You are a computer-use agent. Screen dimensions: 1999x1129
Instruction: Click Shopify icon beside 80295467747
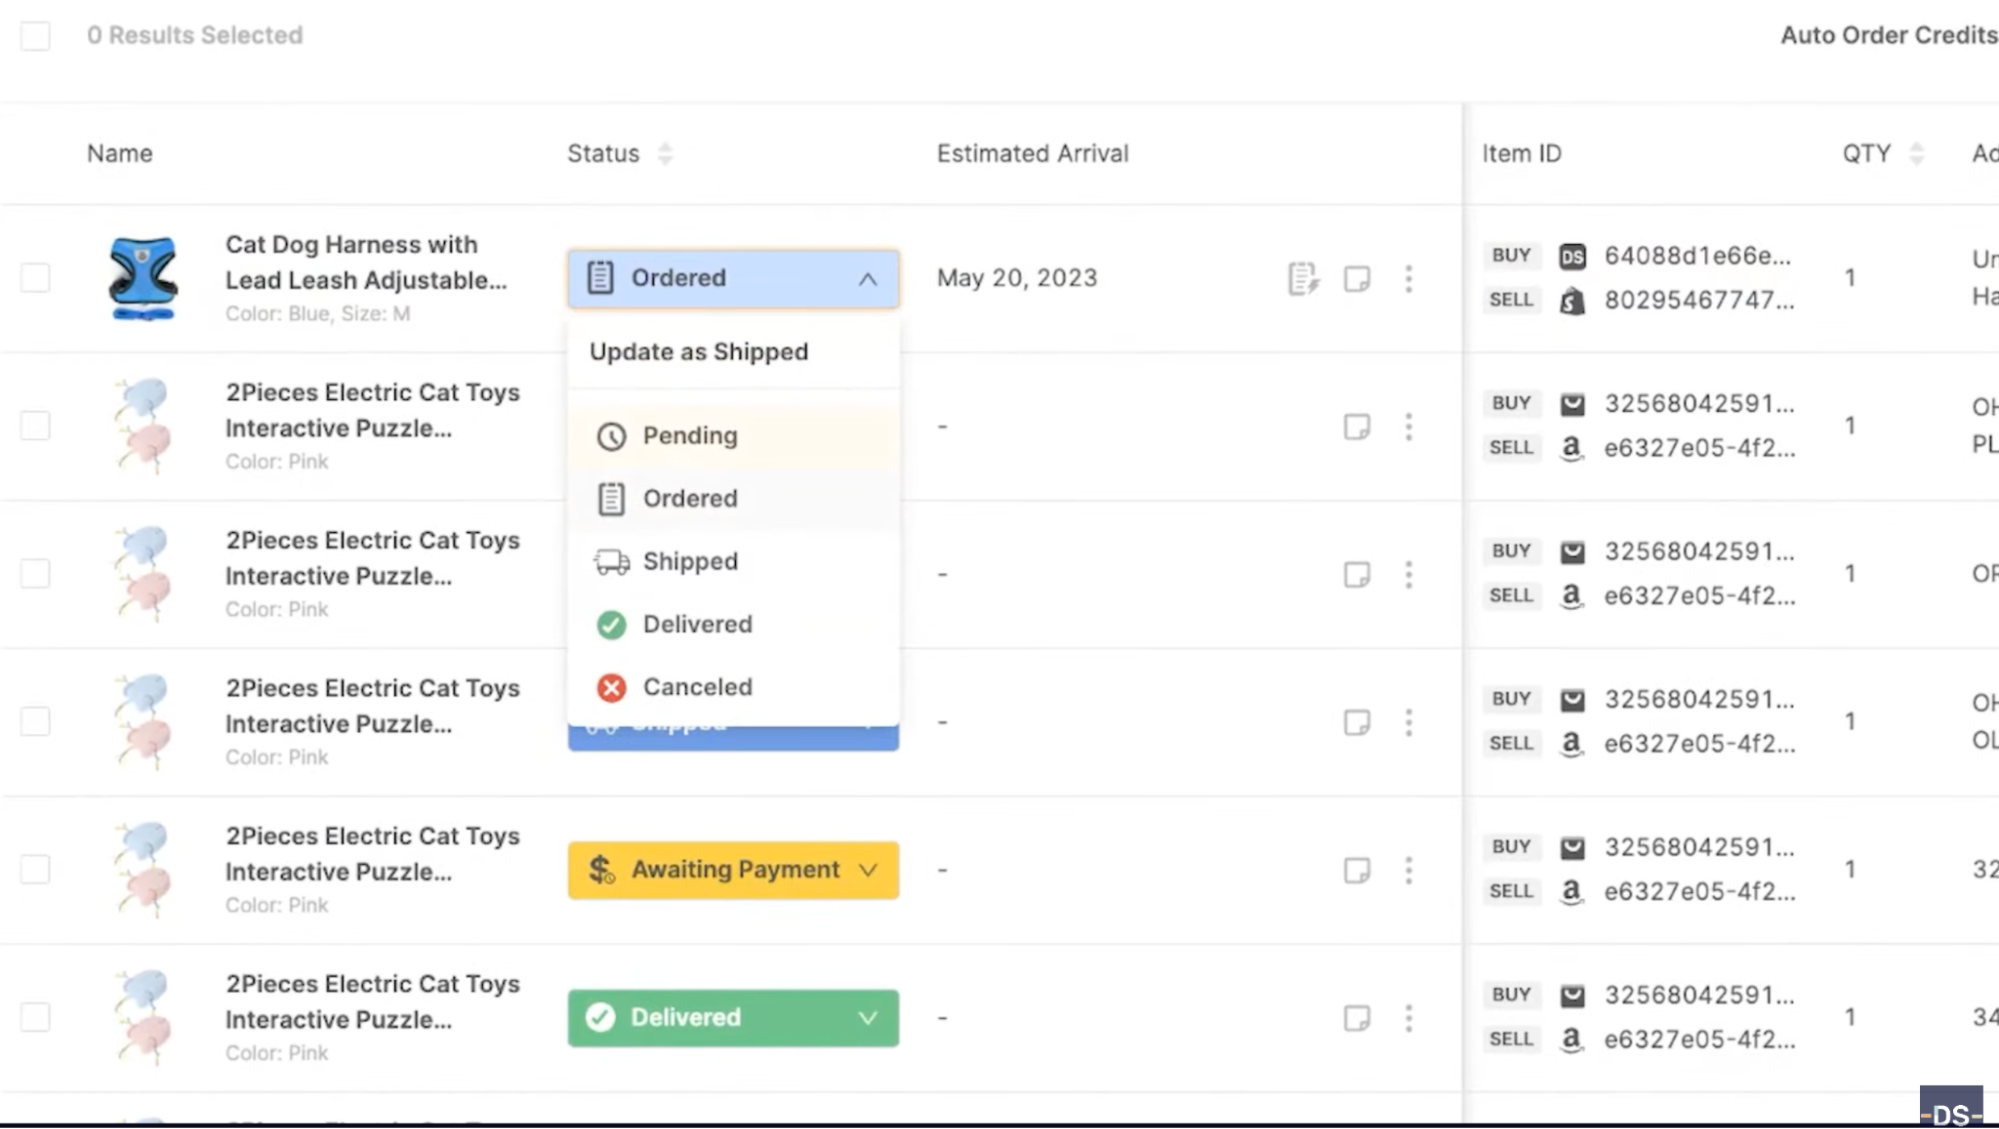pyautogui.click(x=1572, y=301)
